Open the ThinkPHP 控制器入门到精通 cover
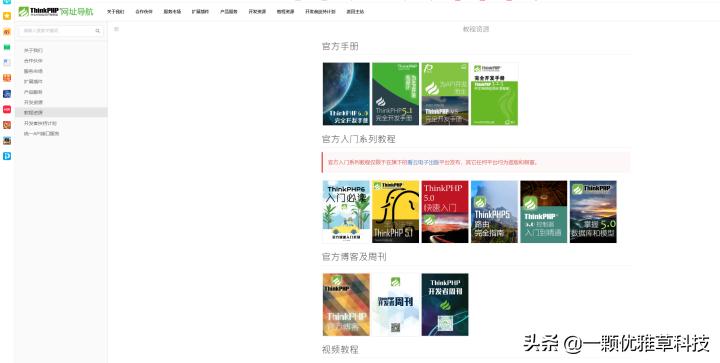The image size is (720, 363). pos(544,212)
